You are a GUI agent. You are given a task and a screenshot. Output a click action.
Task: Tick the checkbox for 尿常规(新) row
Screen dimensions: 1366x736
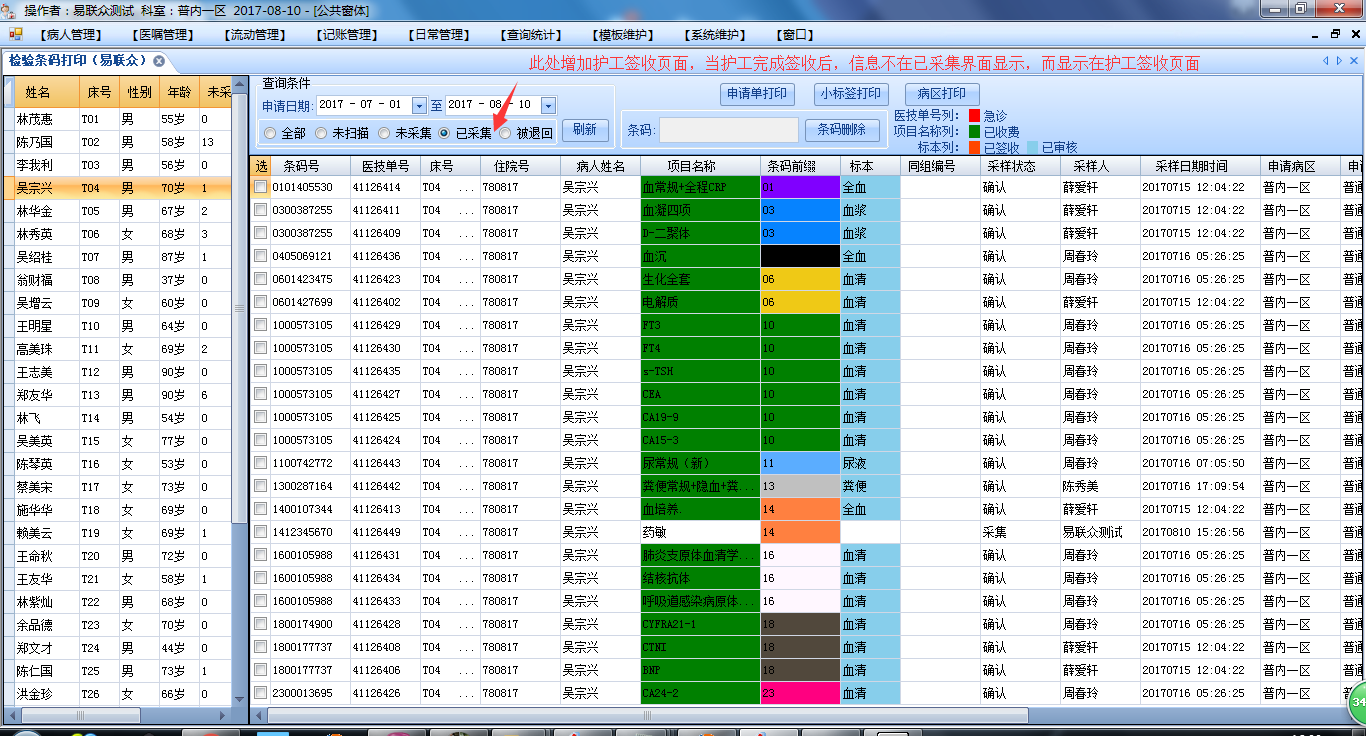coord(260,463)
